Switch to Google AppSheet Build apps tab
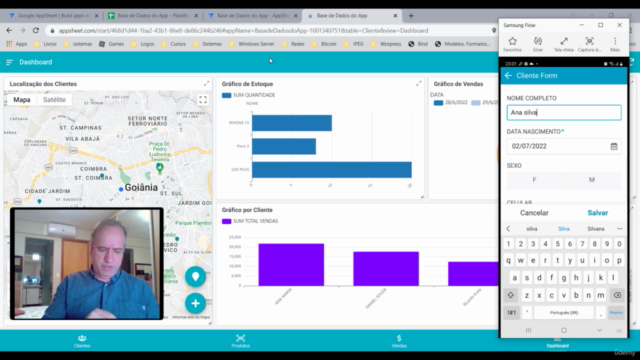 point(53,16)
